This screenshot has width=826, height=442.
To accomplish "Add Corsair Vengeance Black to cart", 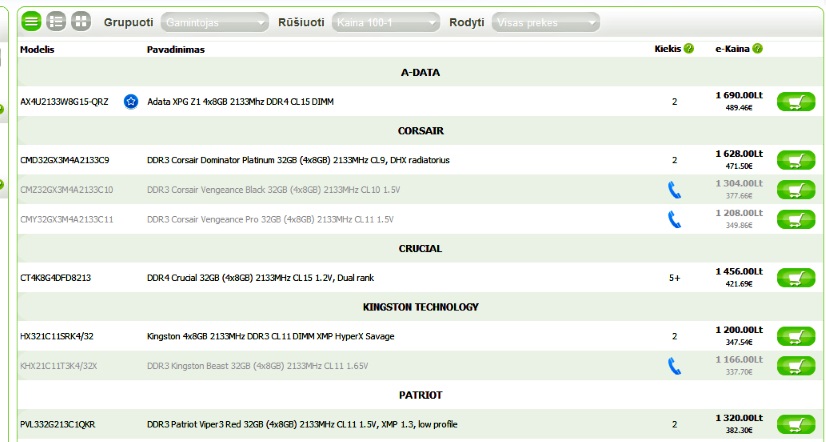I will 795,190.
